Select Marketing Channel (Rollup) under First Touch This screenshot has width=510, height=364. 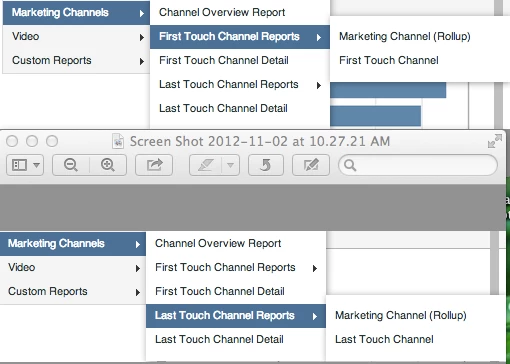(405, 36)
